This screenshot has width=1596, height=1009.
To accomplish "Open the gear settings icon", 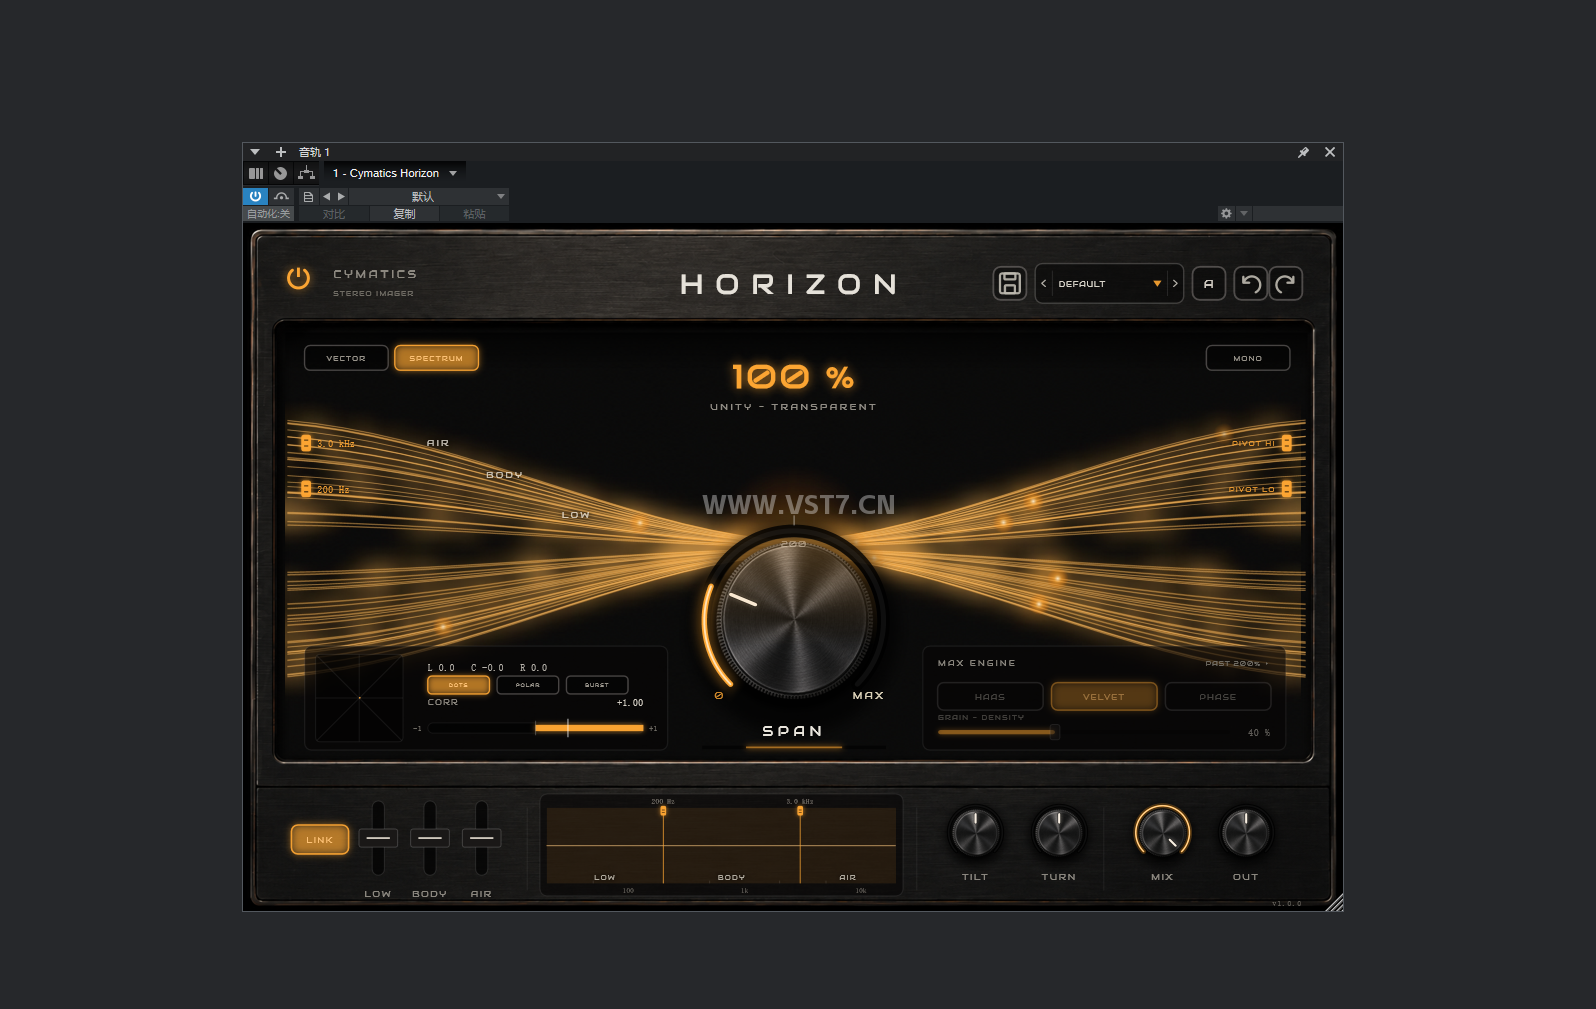I will click(x=1226, y=213).
